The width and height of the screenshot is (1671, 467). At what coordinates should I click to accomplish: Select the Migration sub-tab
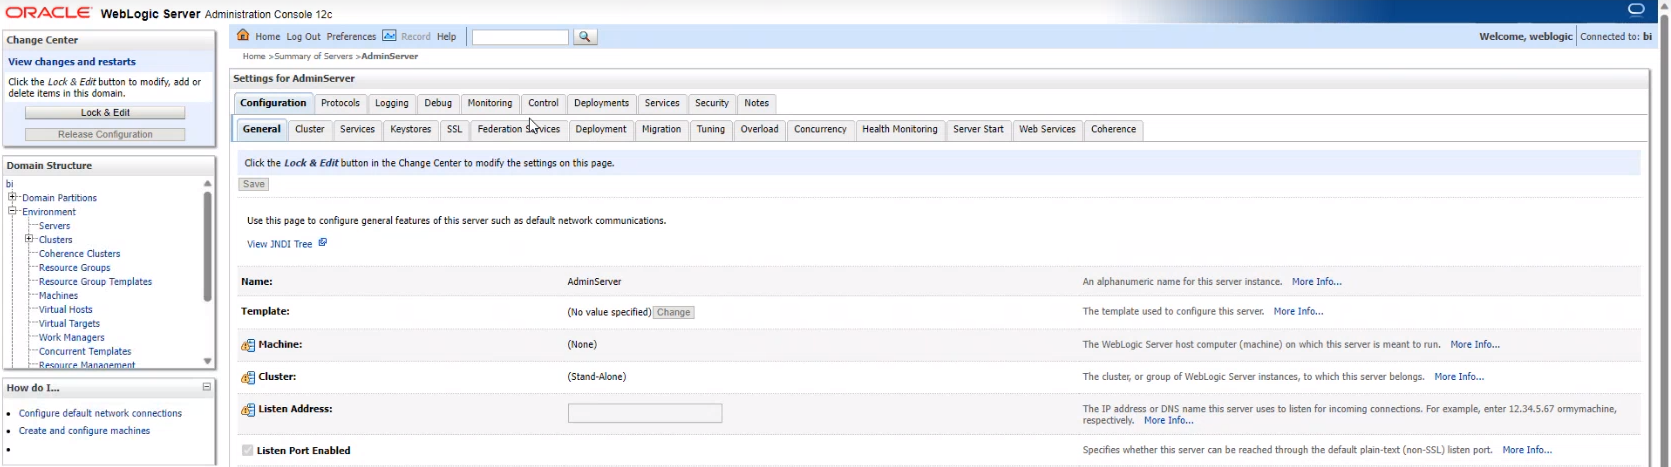pyautogui.click(x=661, y=129)
